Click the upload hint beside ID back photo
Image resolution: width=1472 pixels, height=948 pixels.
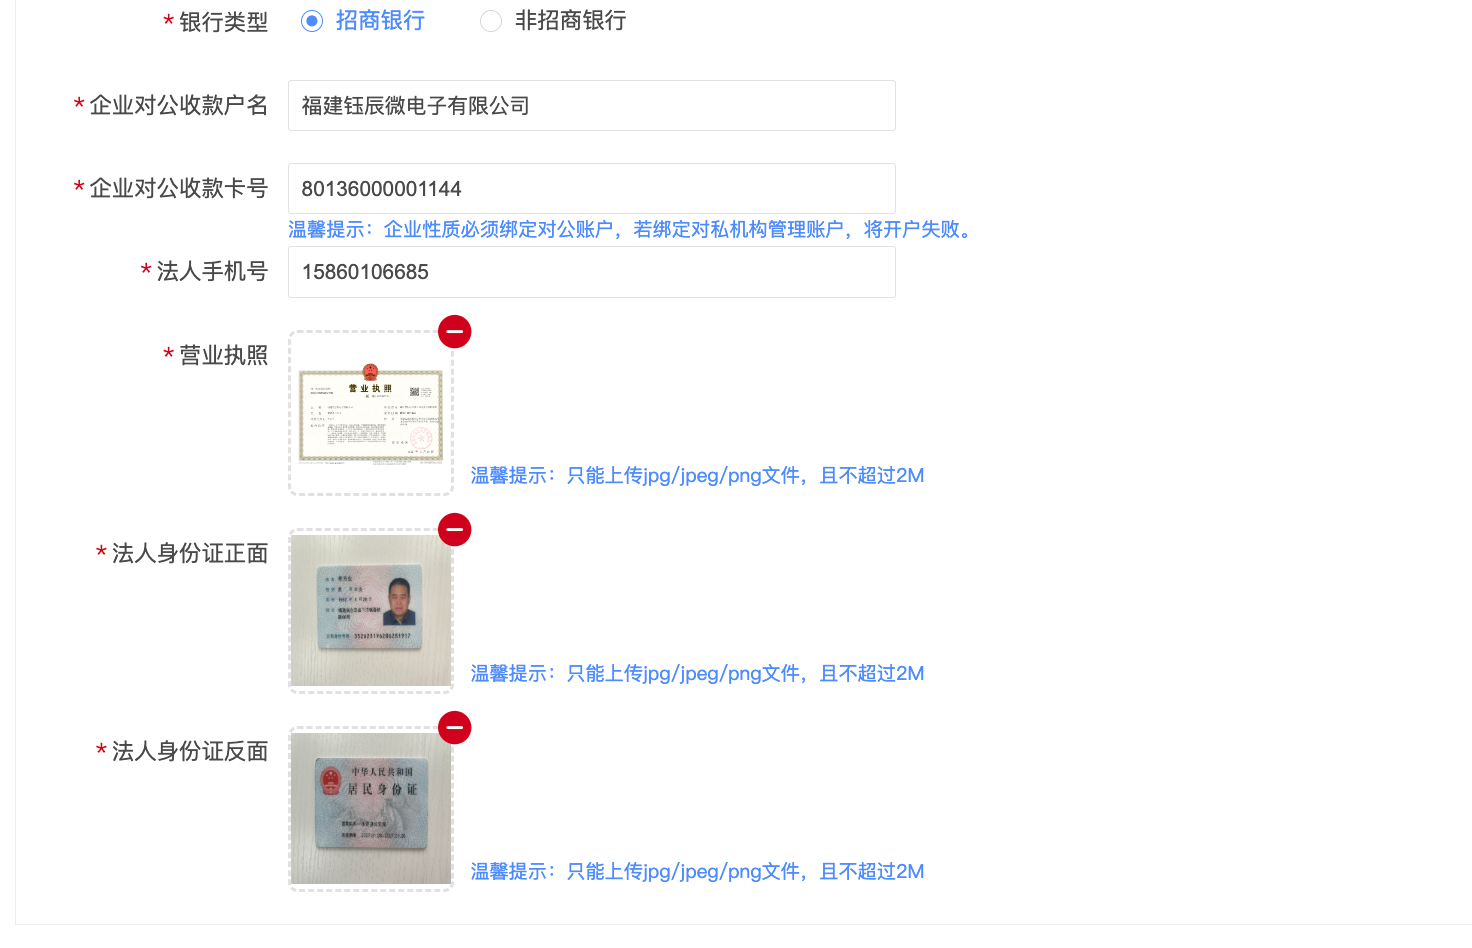coord(697,872)
